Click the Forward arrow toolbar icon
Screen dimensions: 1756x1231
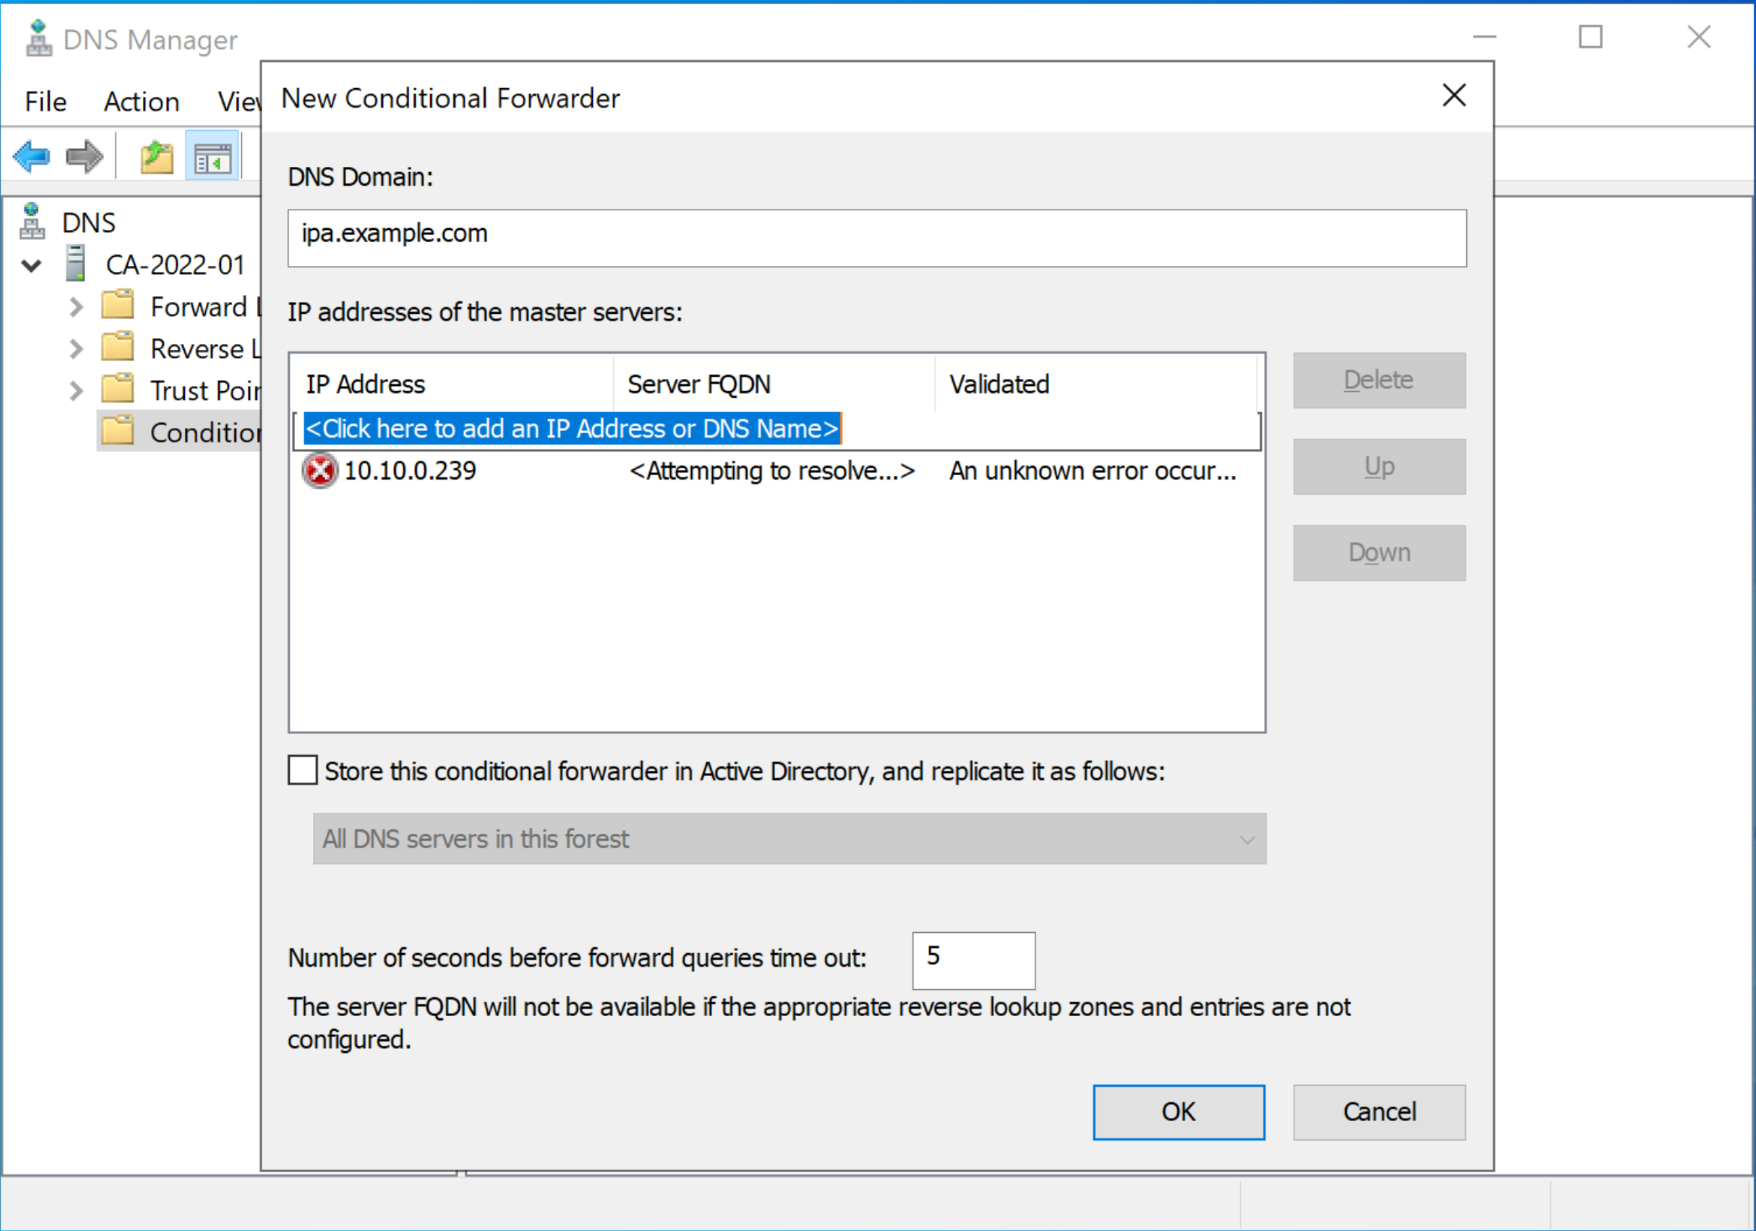[85, 157]
